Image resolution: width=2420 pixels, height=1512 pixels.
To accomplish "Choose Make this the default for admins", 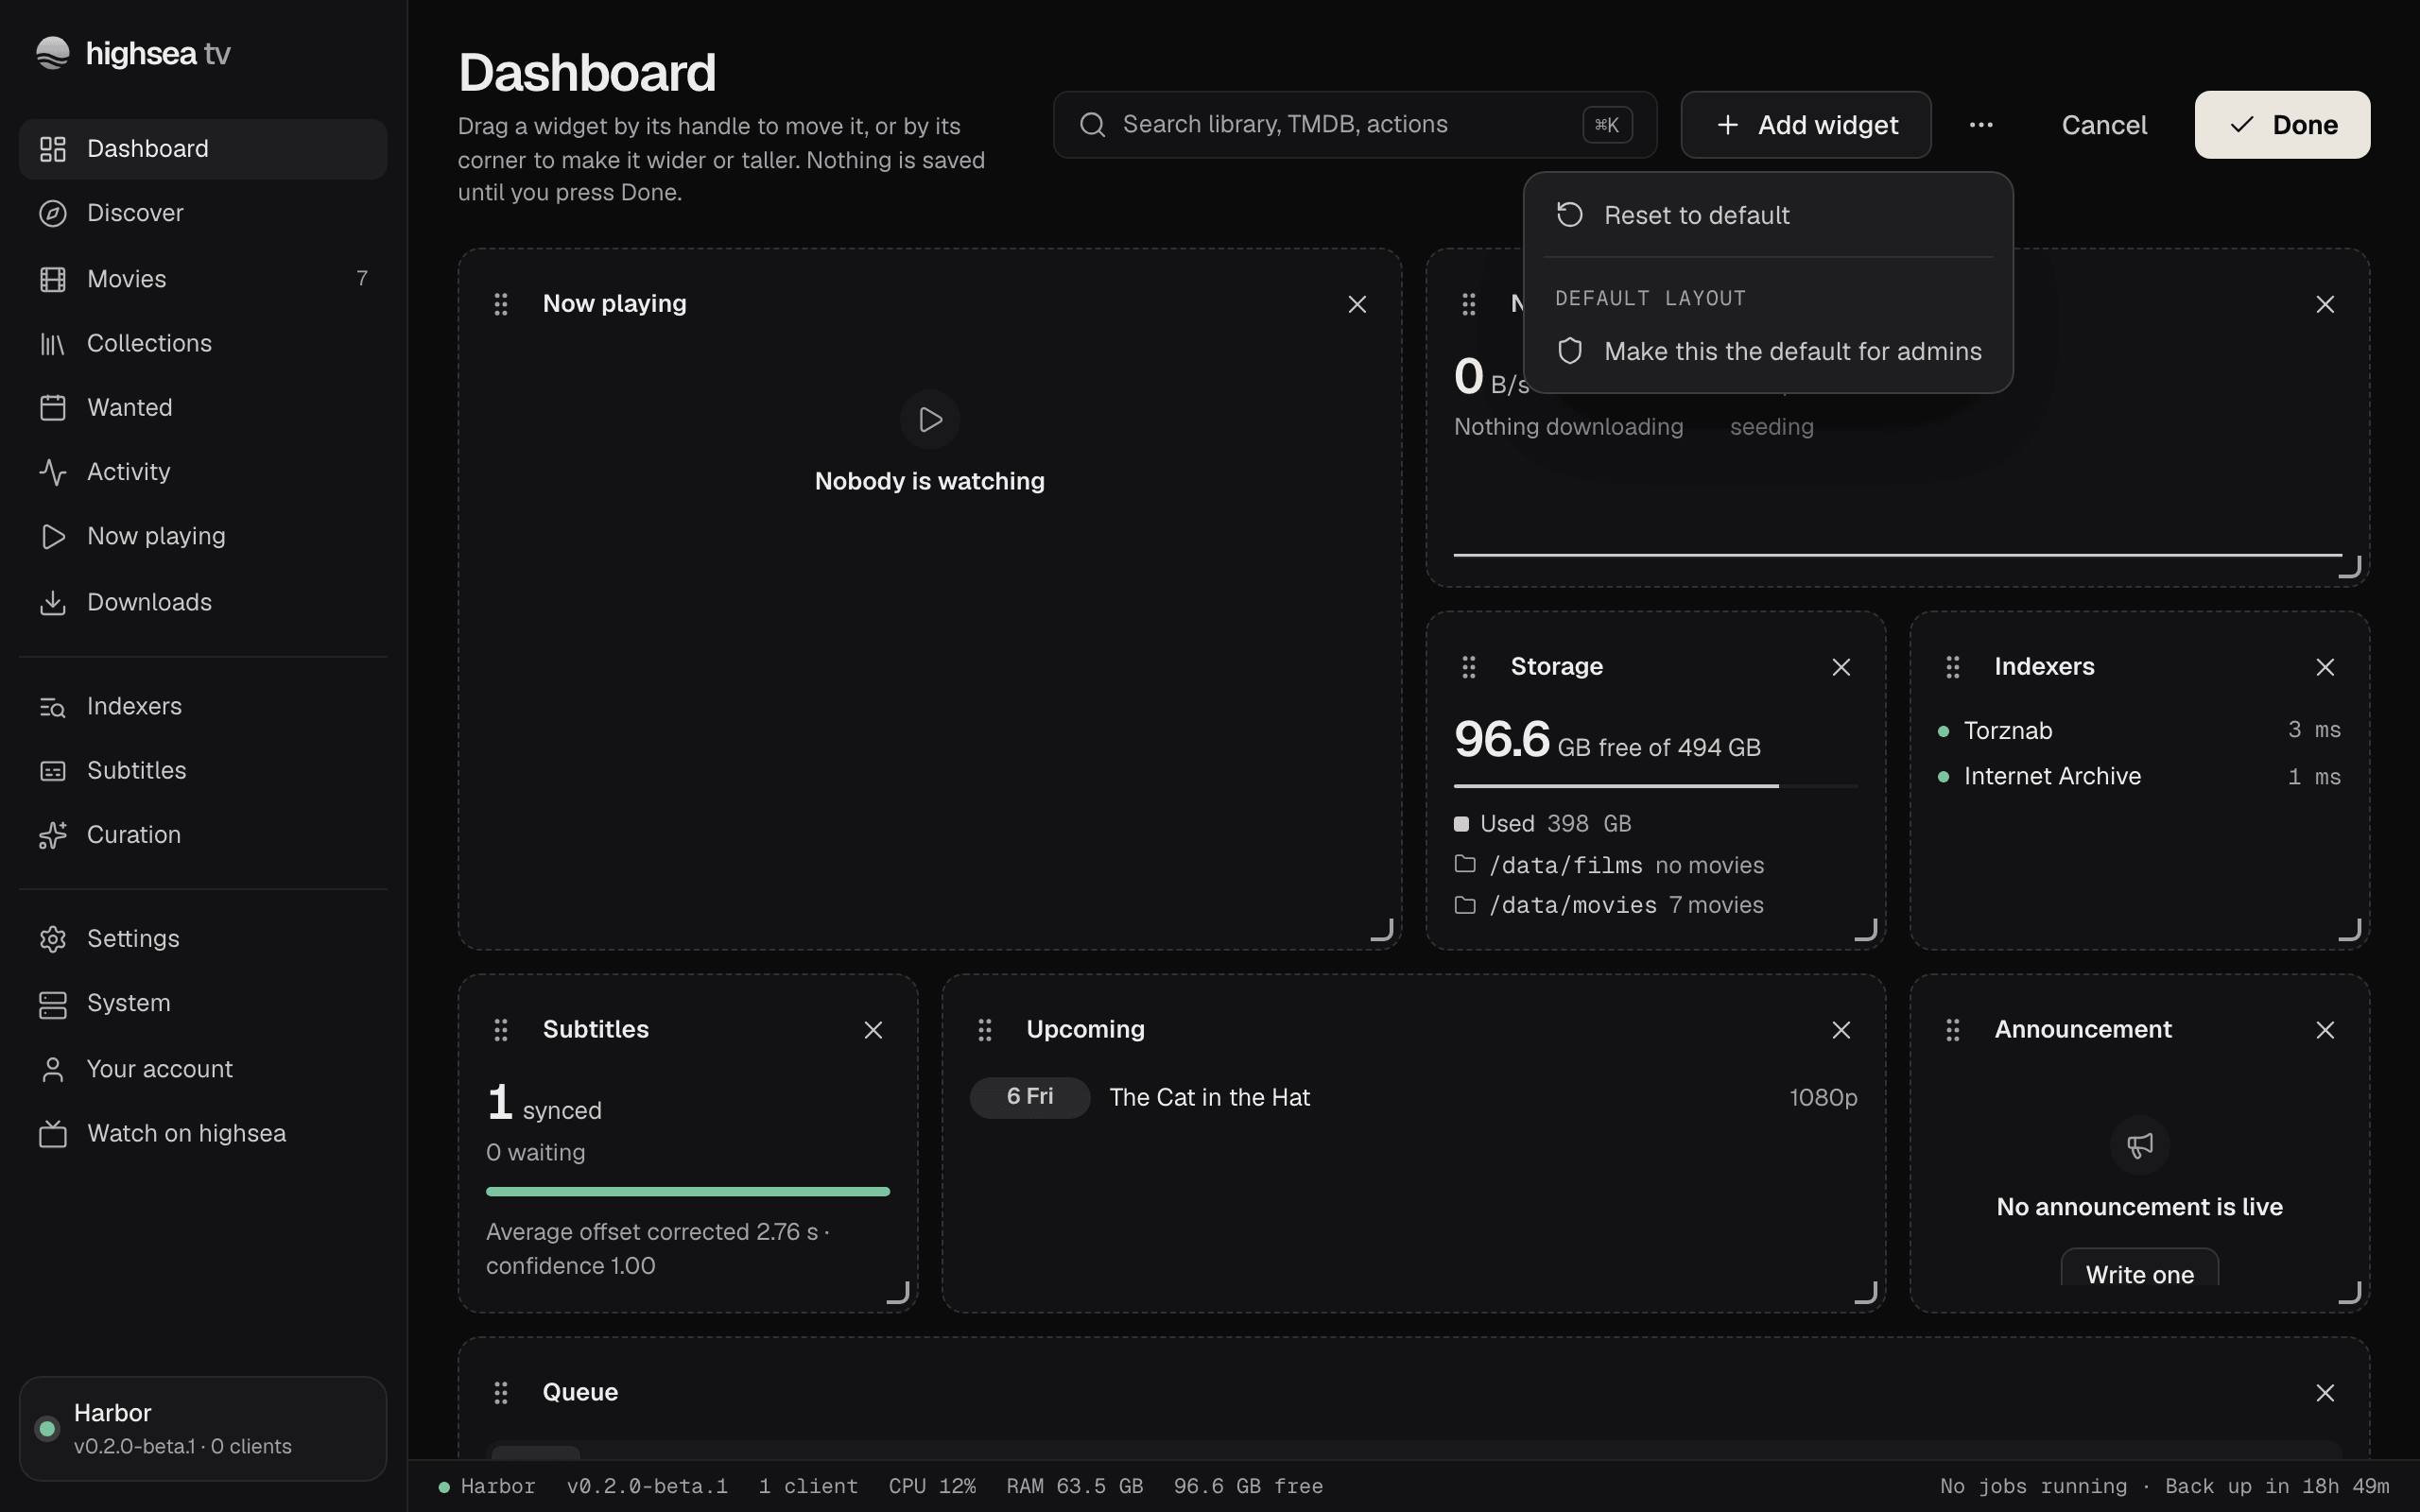I will (1768, 352).
